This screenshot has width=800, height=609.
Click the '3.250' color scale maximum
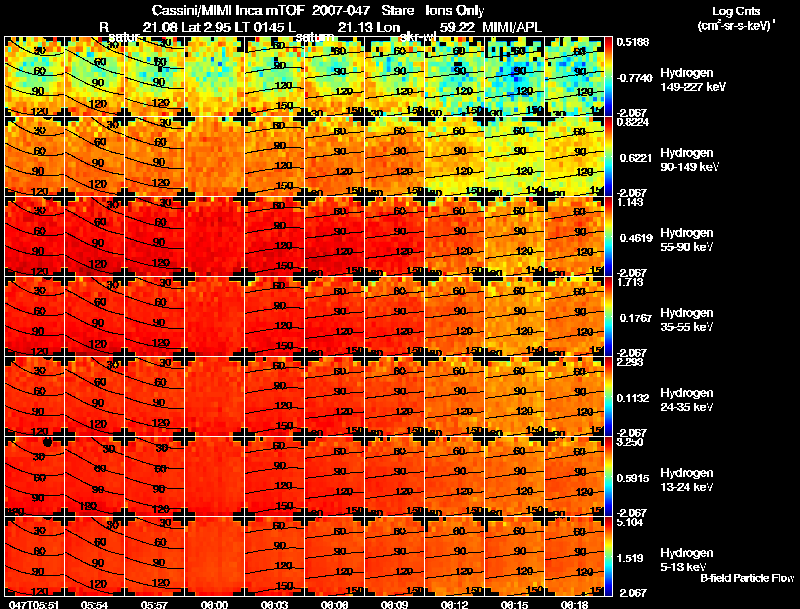(630, 442)
